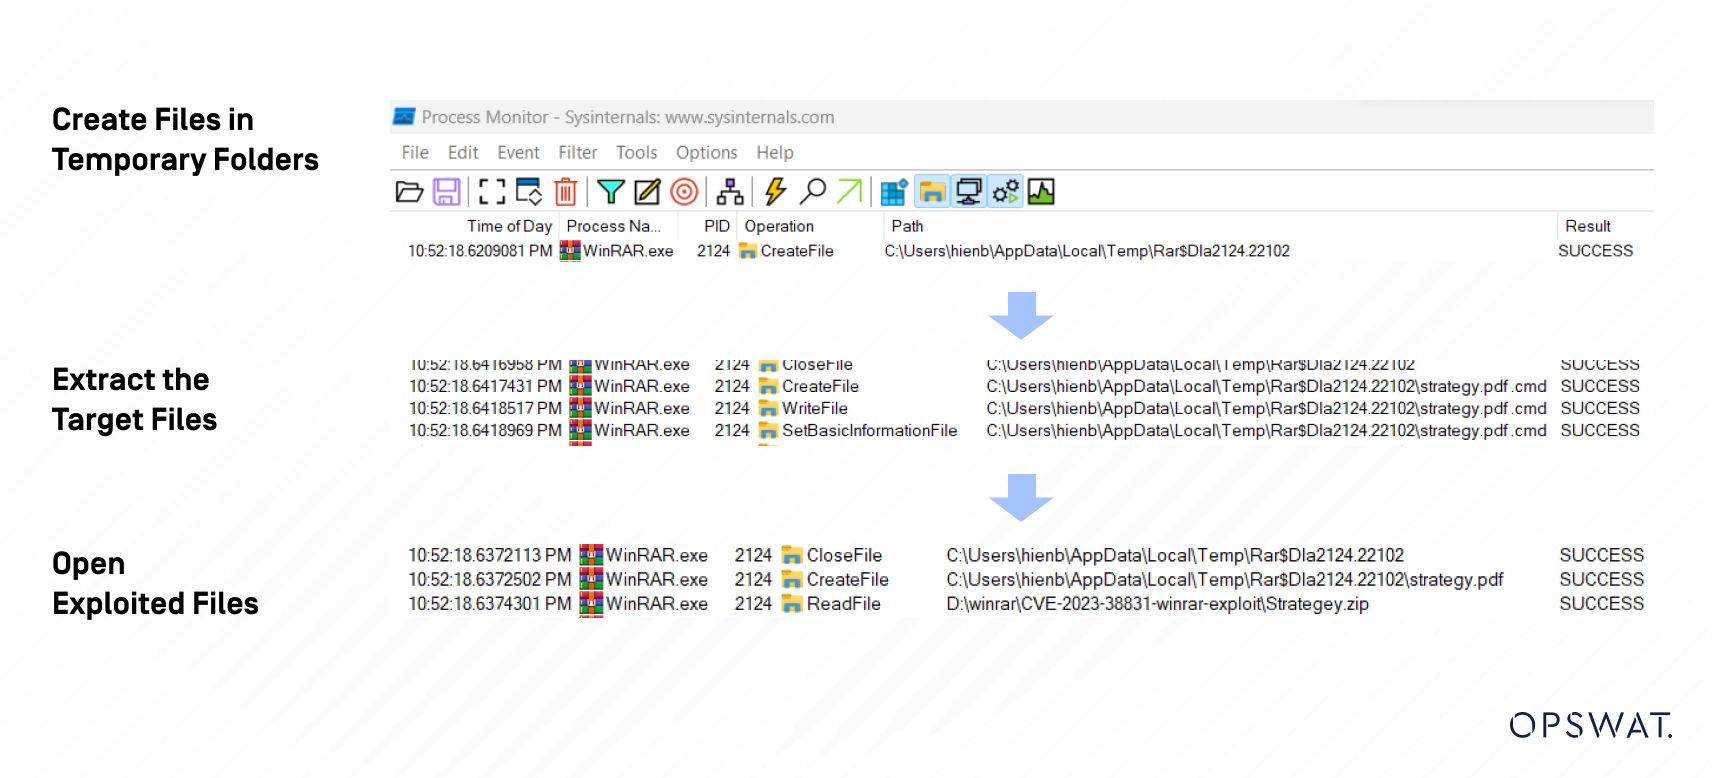Viewport: 1712px width, 778px height.
Task: Open the Process Tree icon
Action: pos(730,191)
